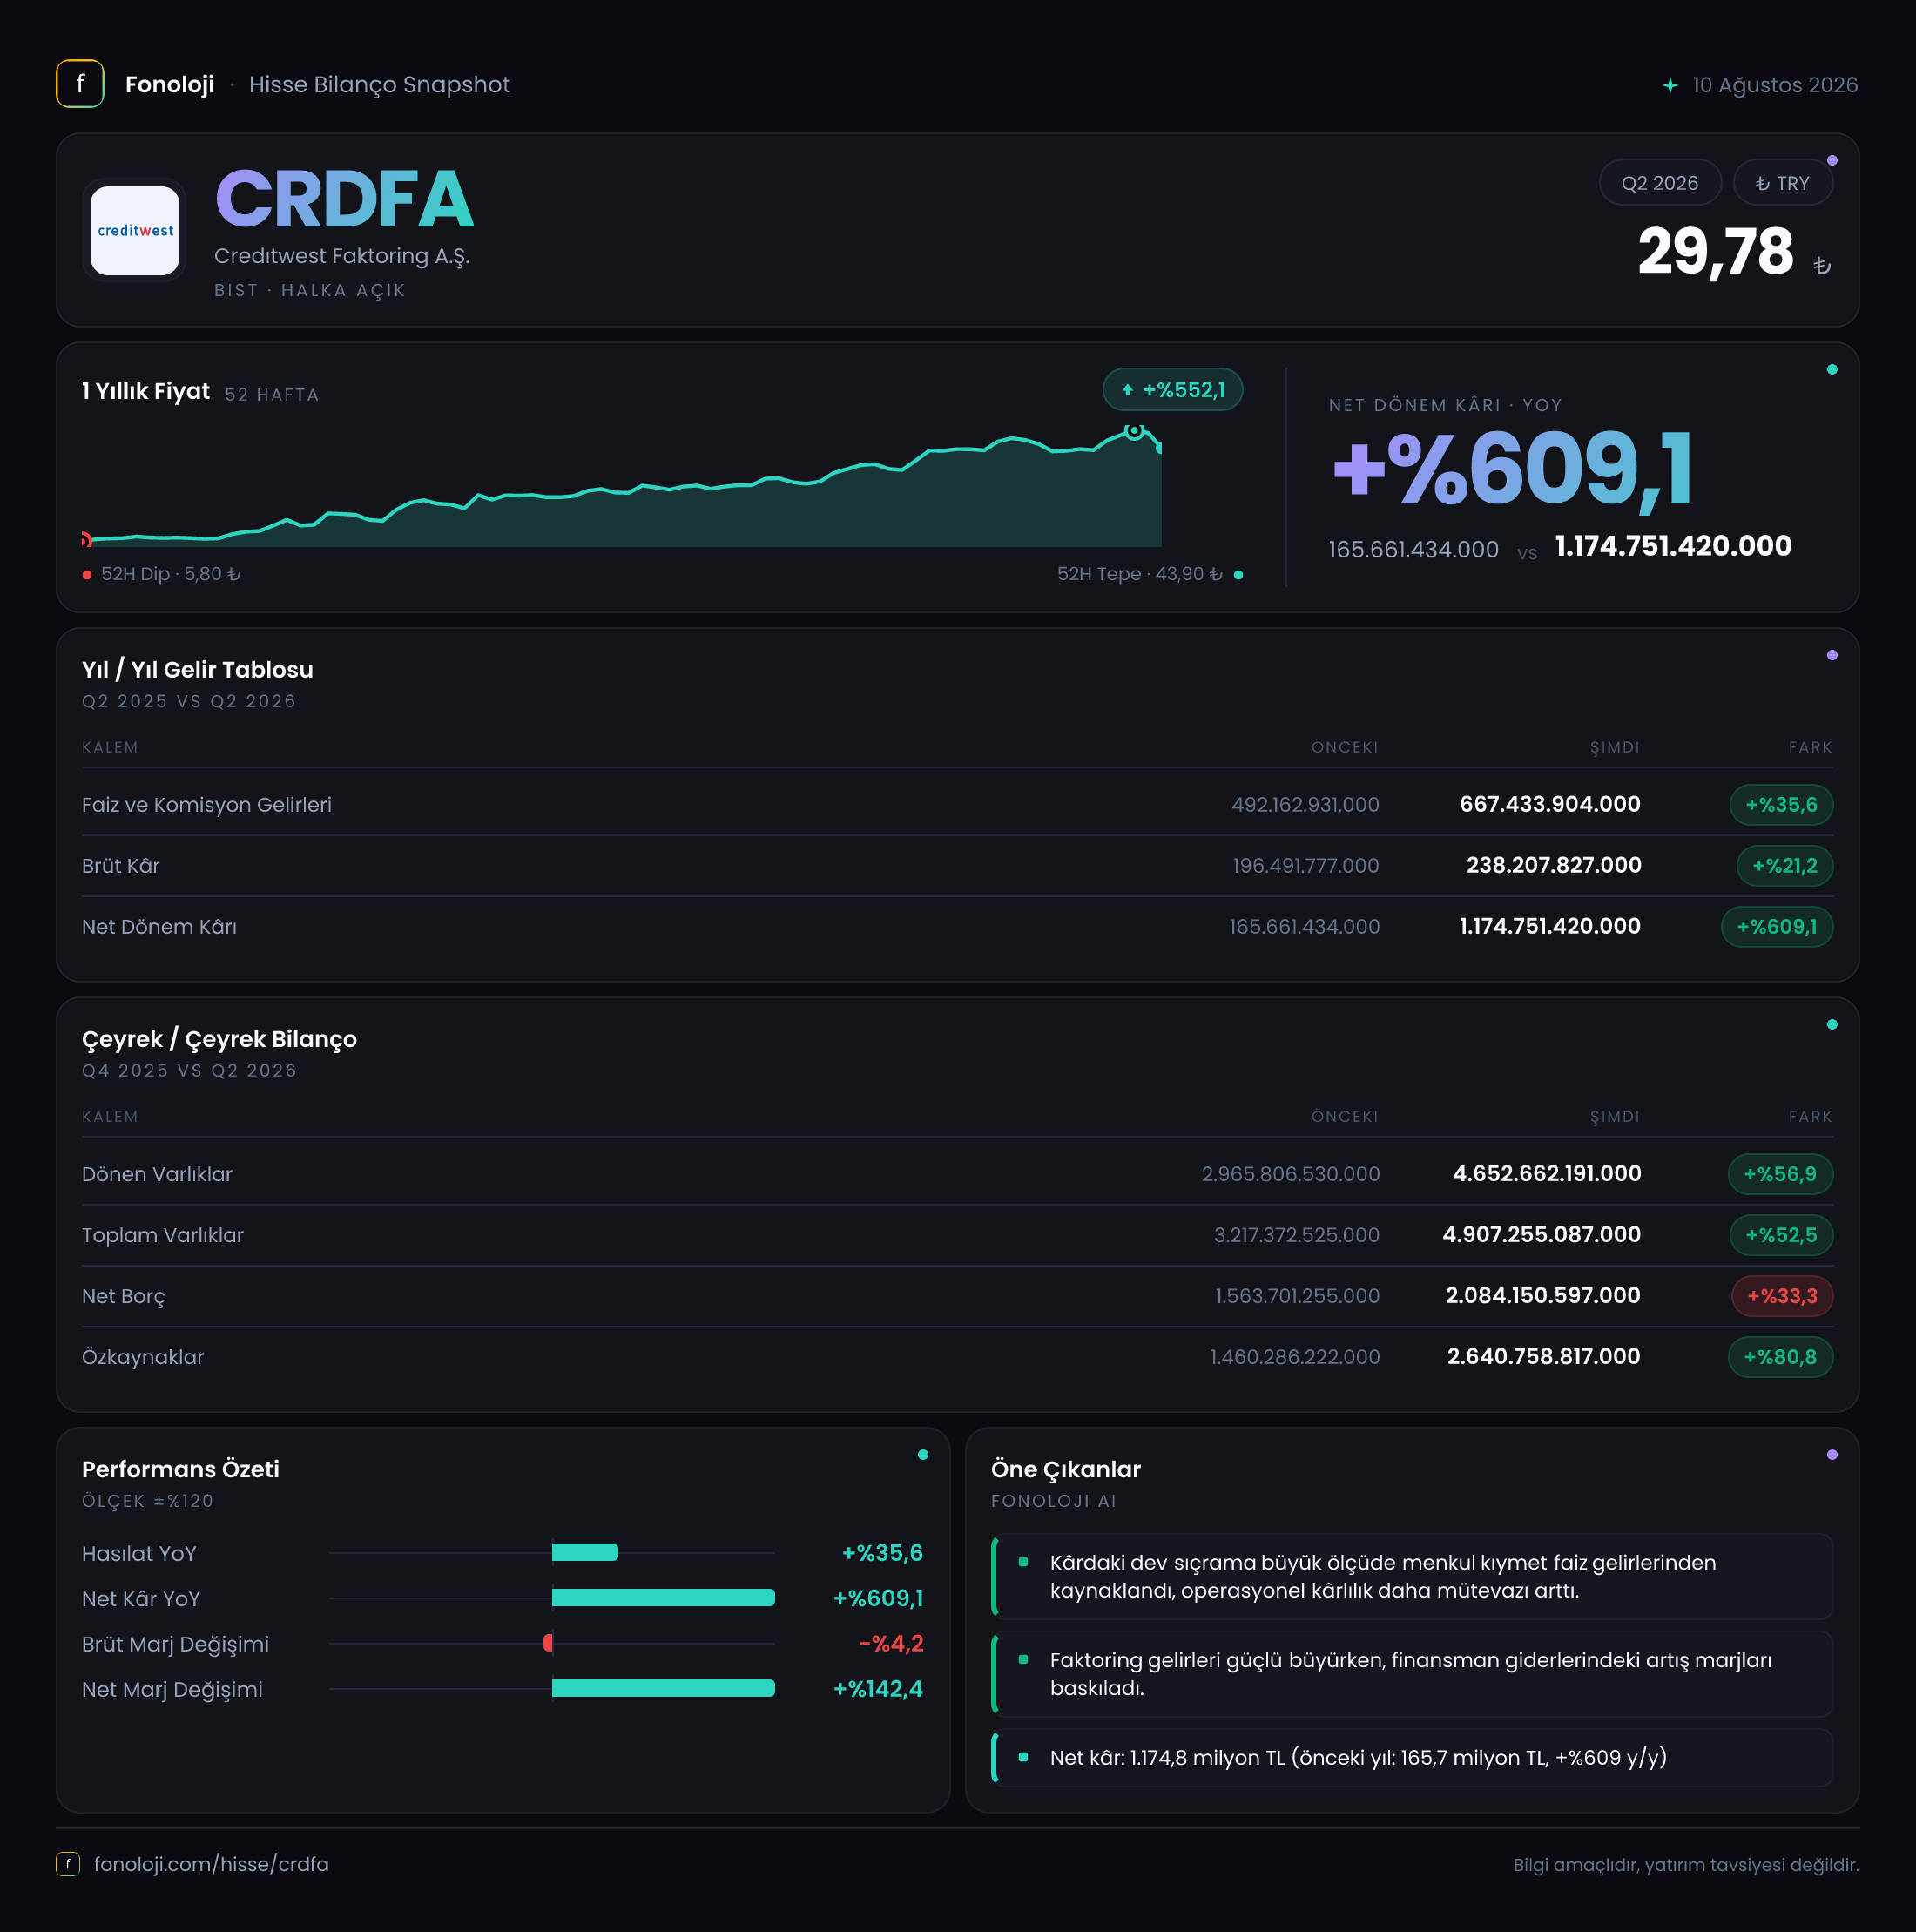The image size is (1916, 1932).
Task: Select the Q2 2026 period pill
Action: point(1660,183)
